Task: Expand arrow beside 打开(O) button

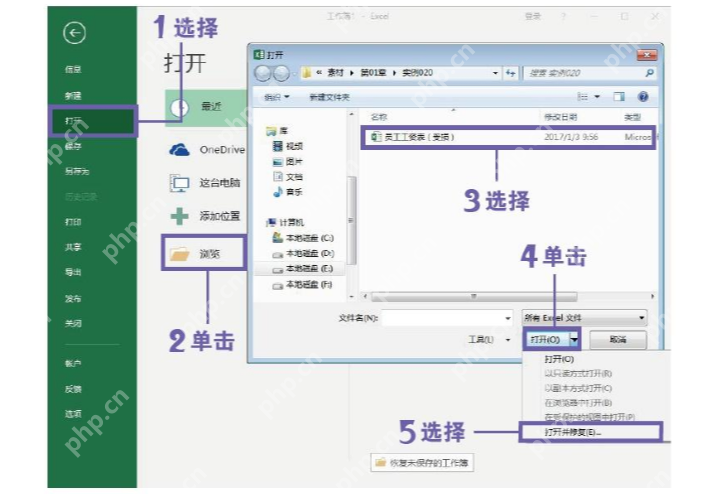Action: pos(574,340)
